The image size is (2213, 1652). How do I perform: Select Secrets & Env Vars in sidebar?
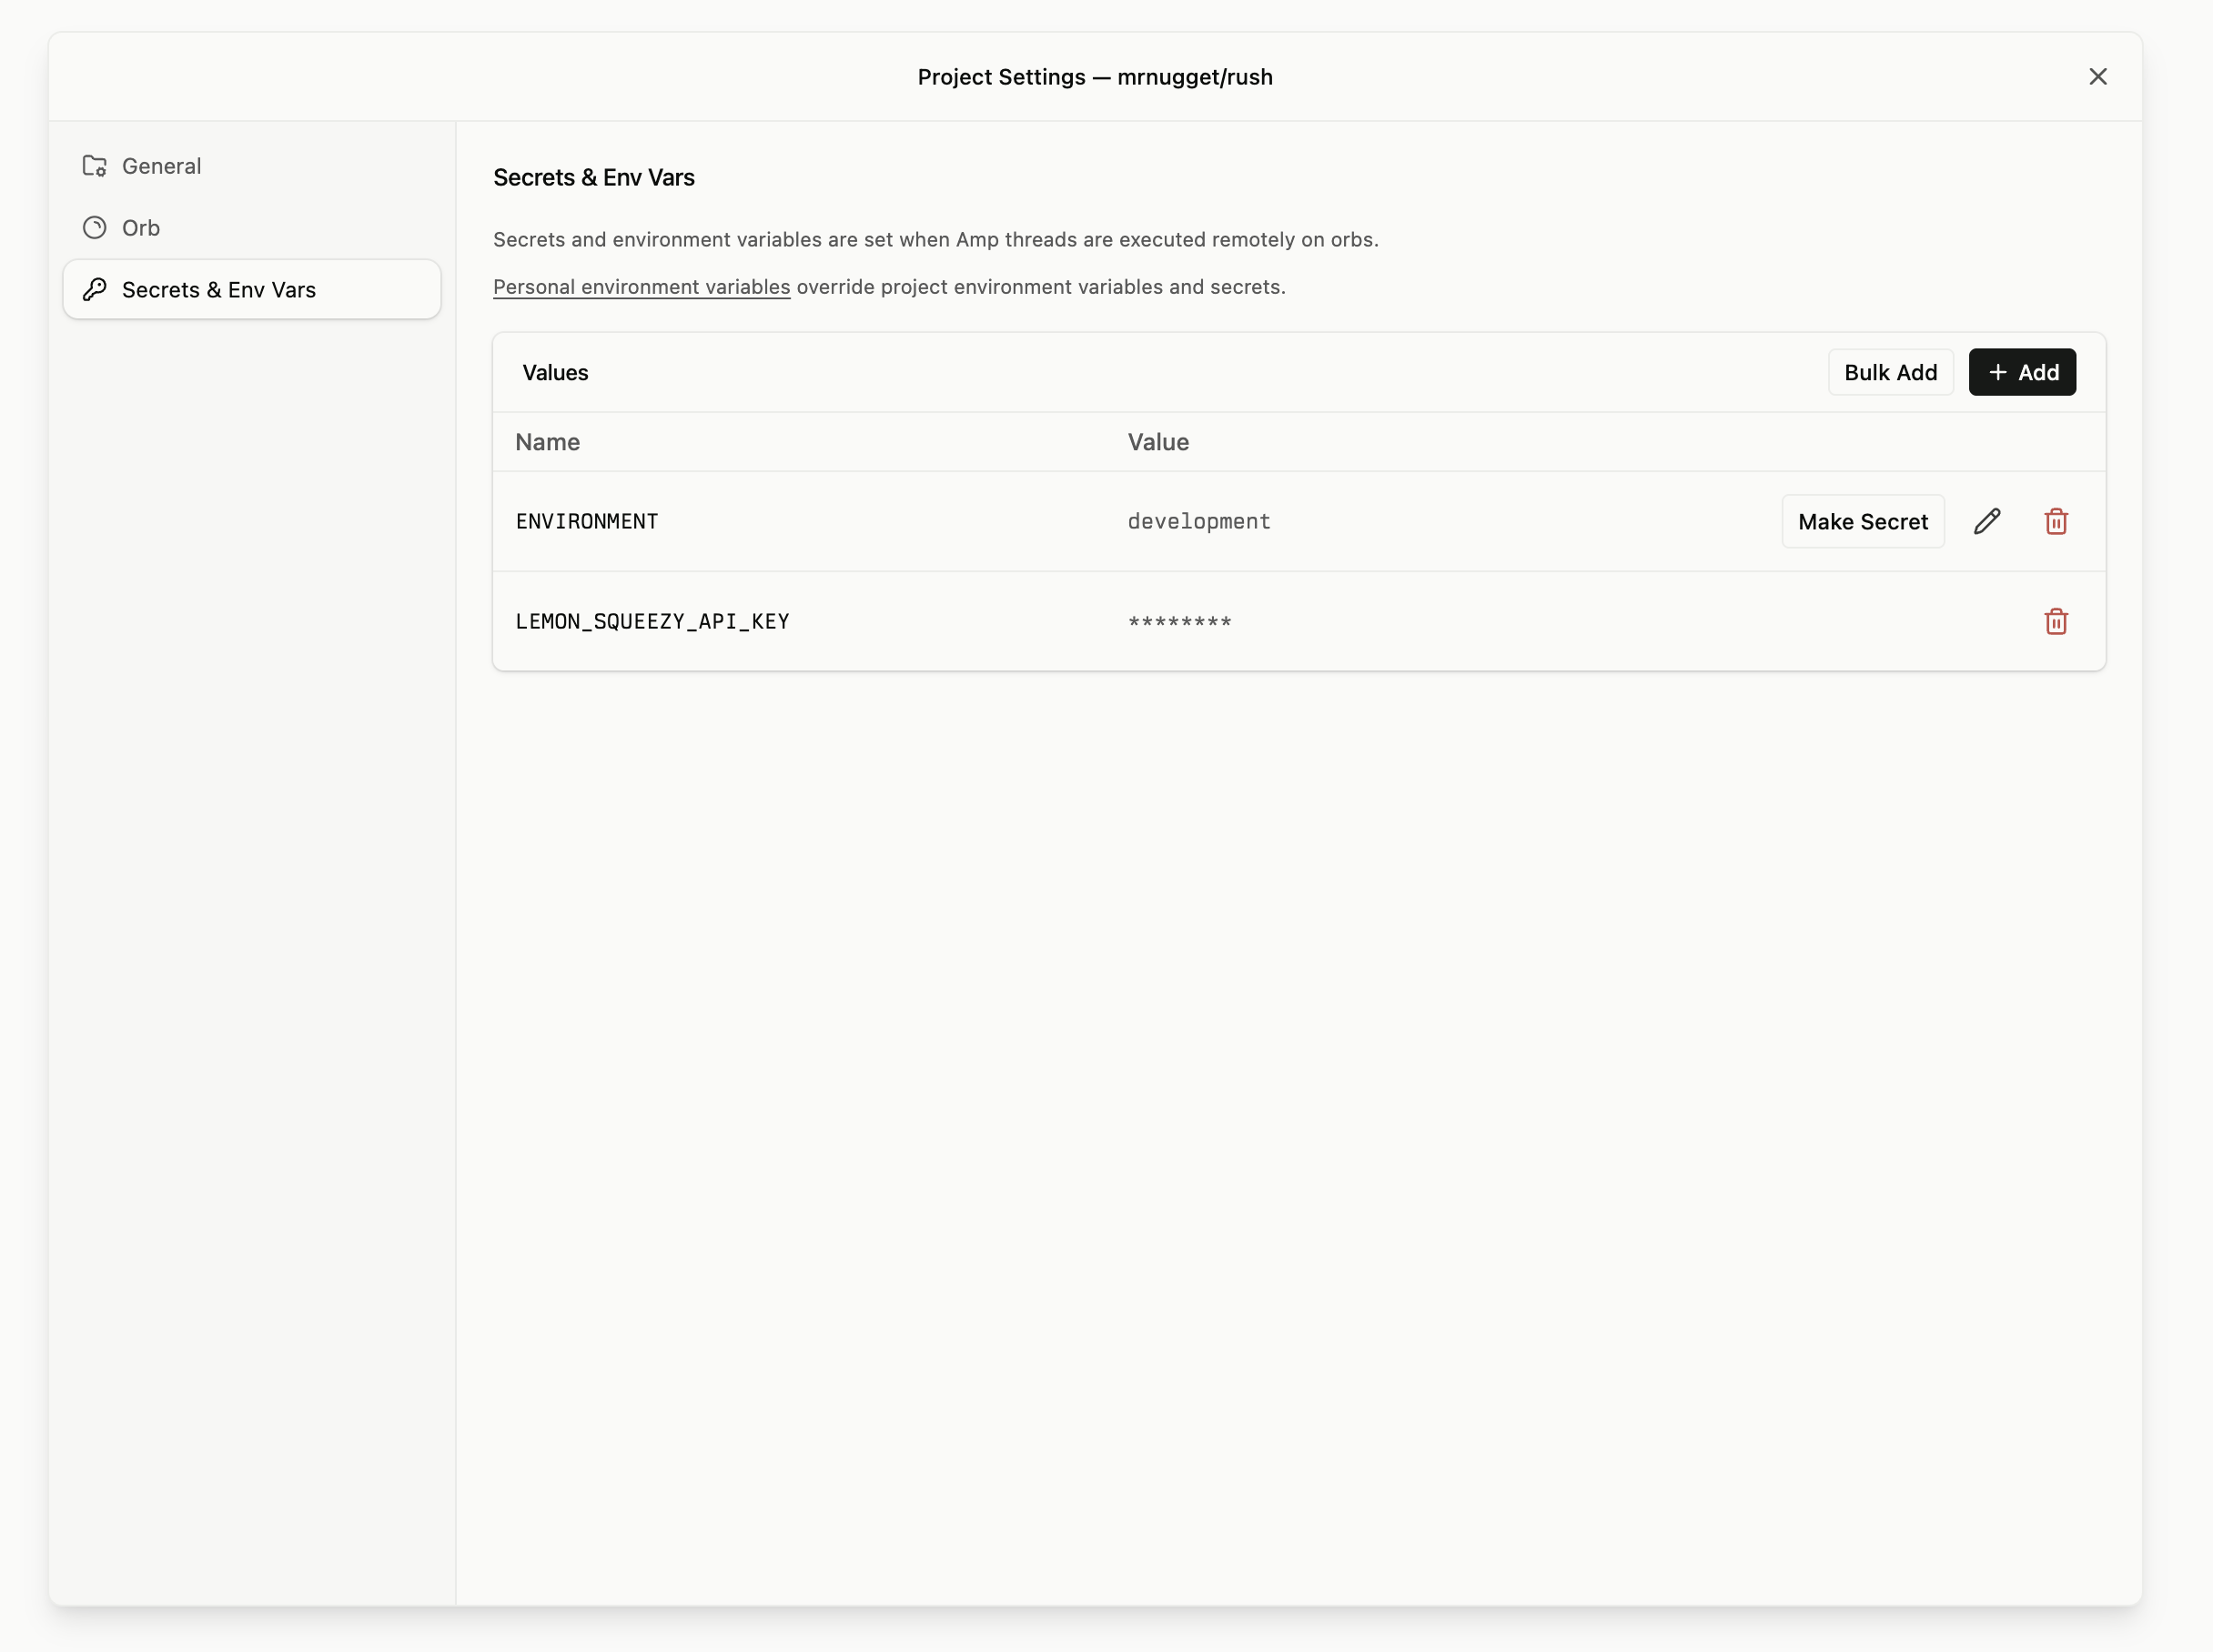click(251, 290)
